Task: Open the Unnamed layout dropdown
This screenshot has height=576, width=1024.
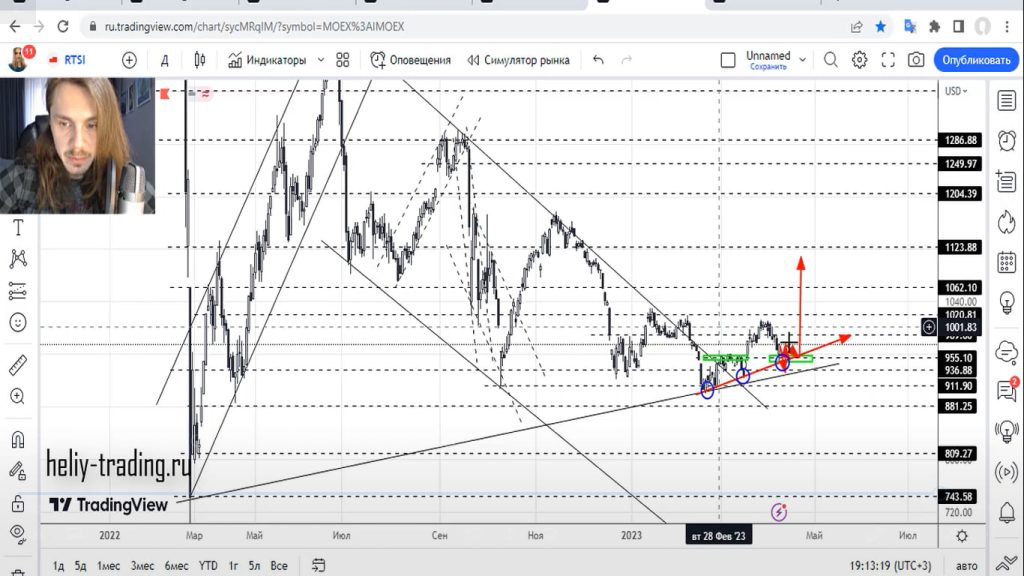Action: [801, 60]
